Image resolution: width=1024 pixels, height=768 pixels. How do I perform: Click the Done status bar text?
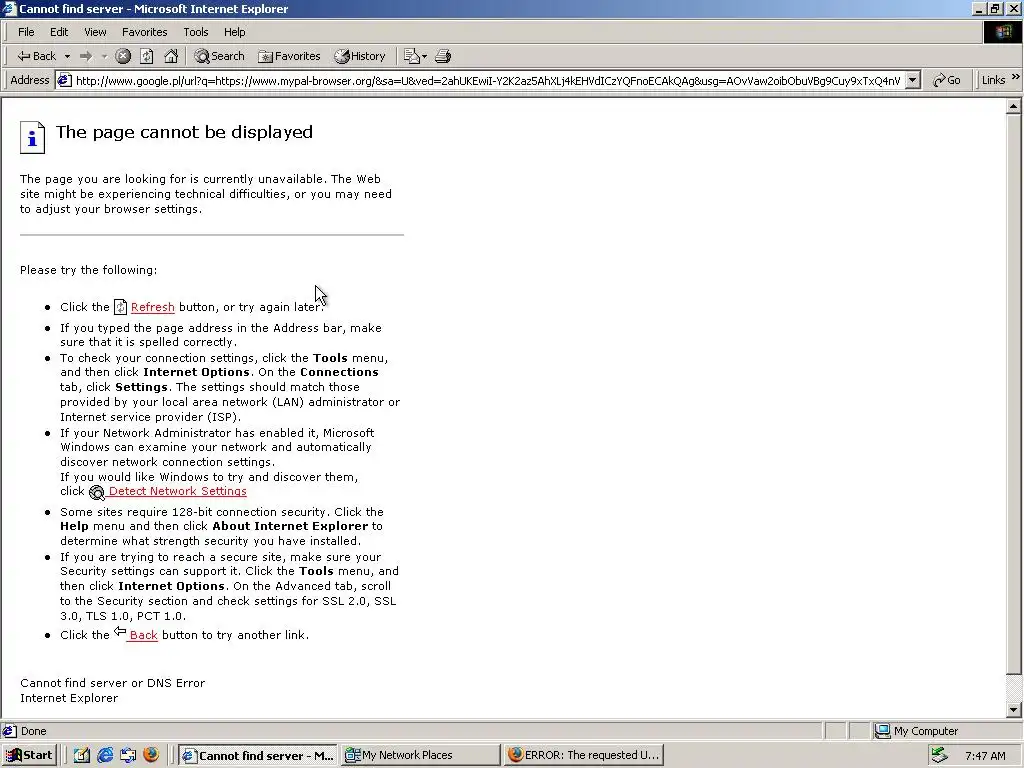33,731
